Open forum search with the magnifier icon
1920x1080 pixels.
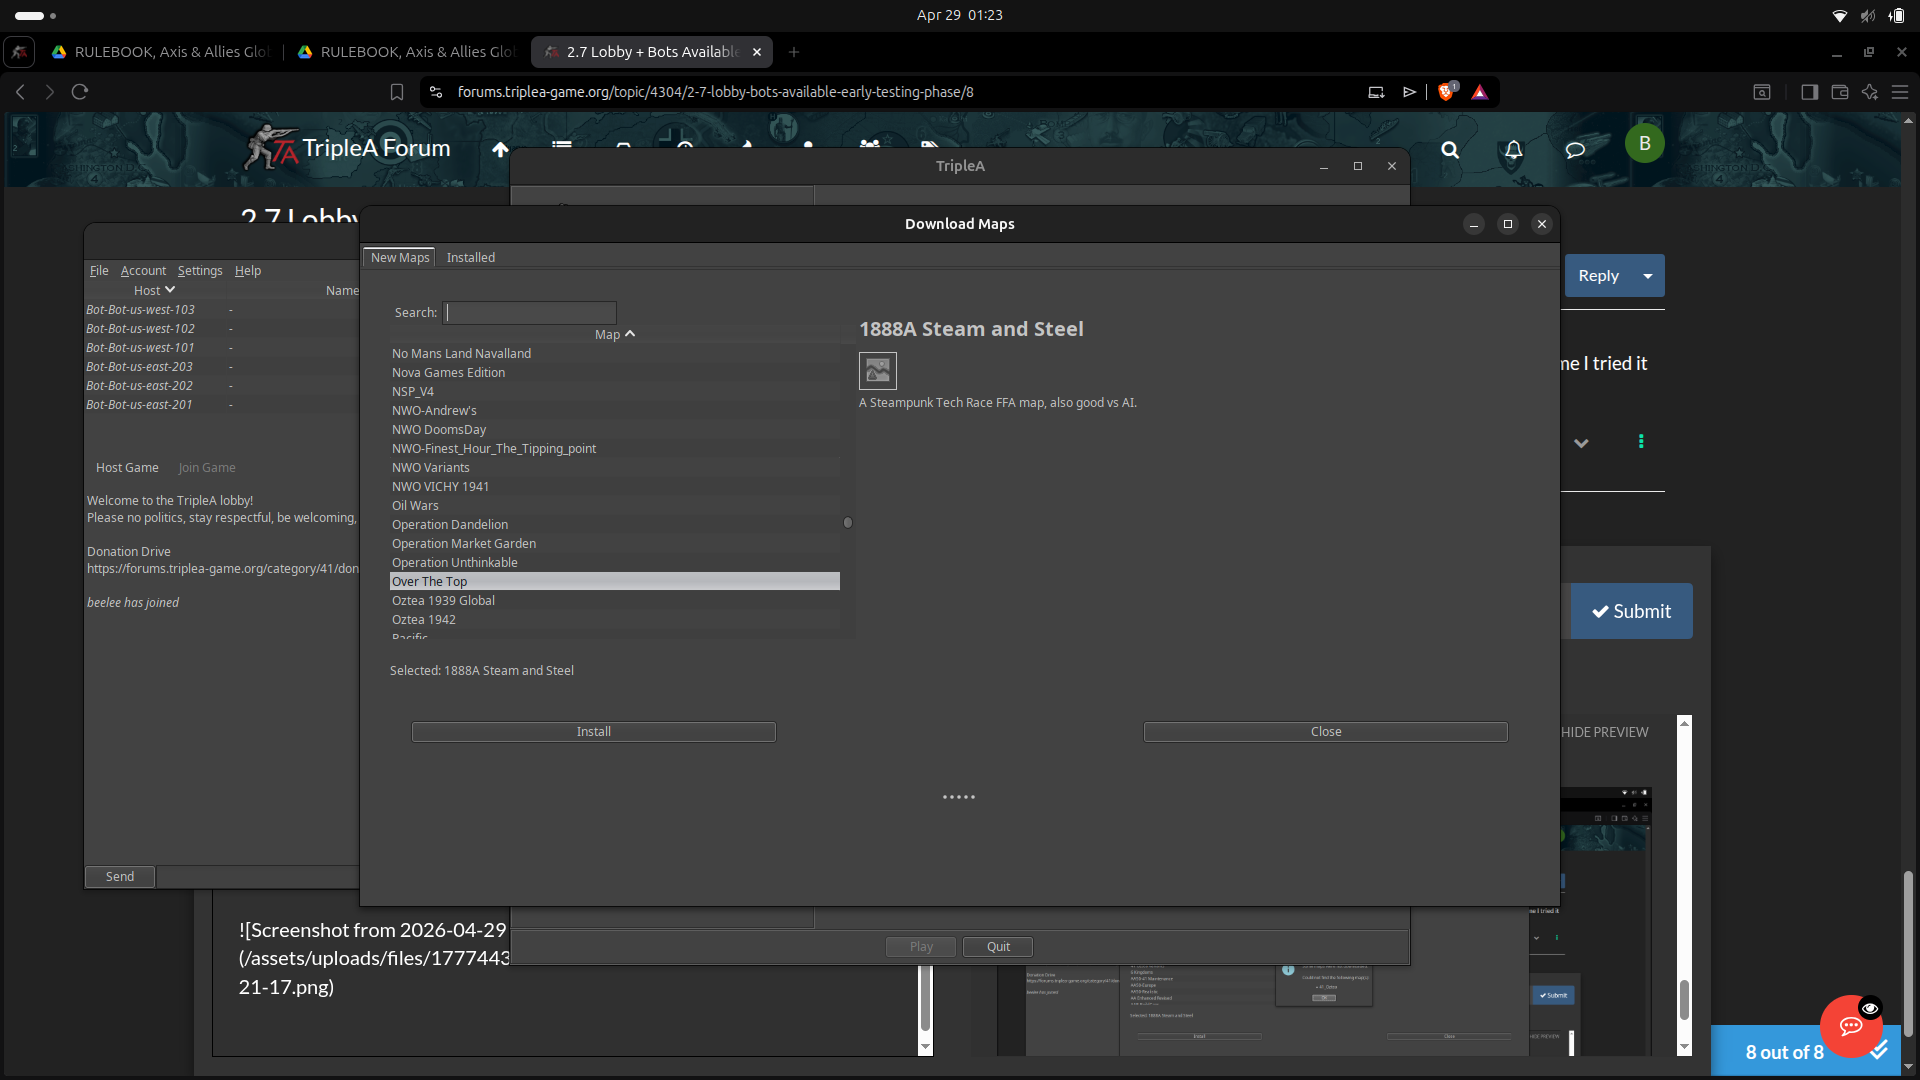(x=1449, y=151)
